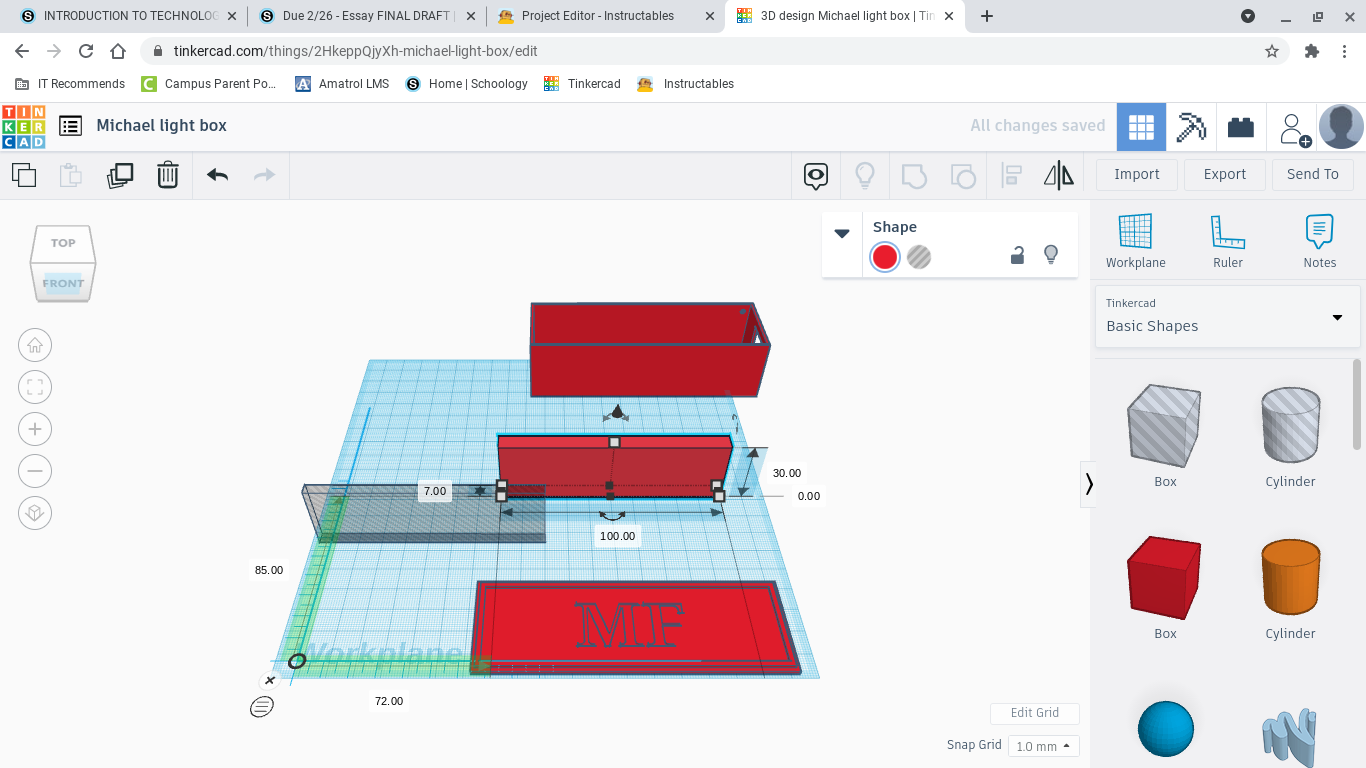
Task: Group the selected shapes
Action: tap(914, 176)
